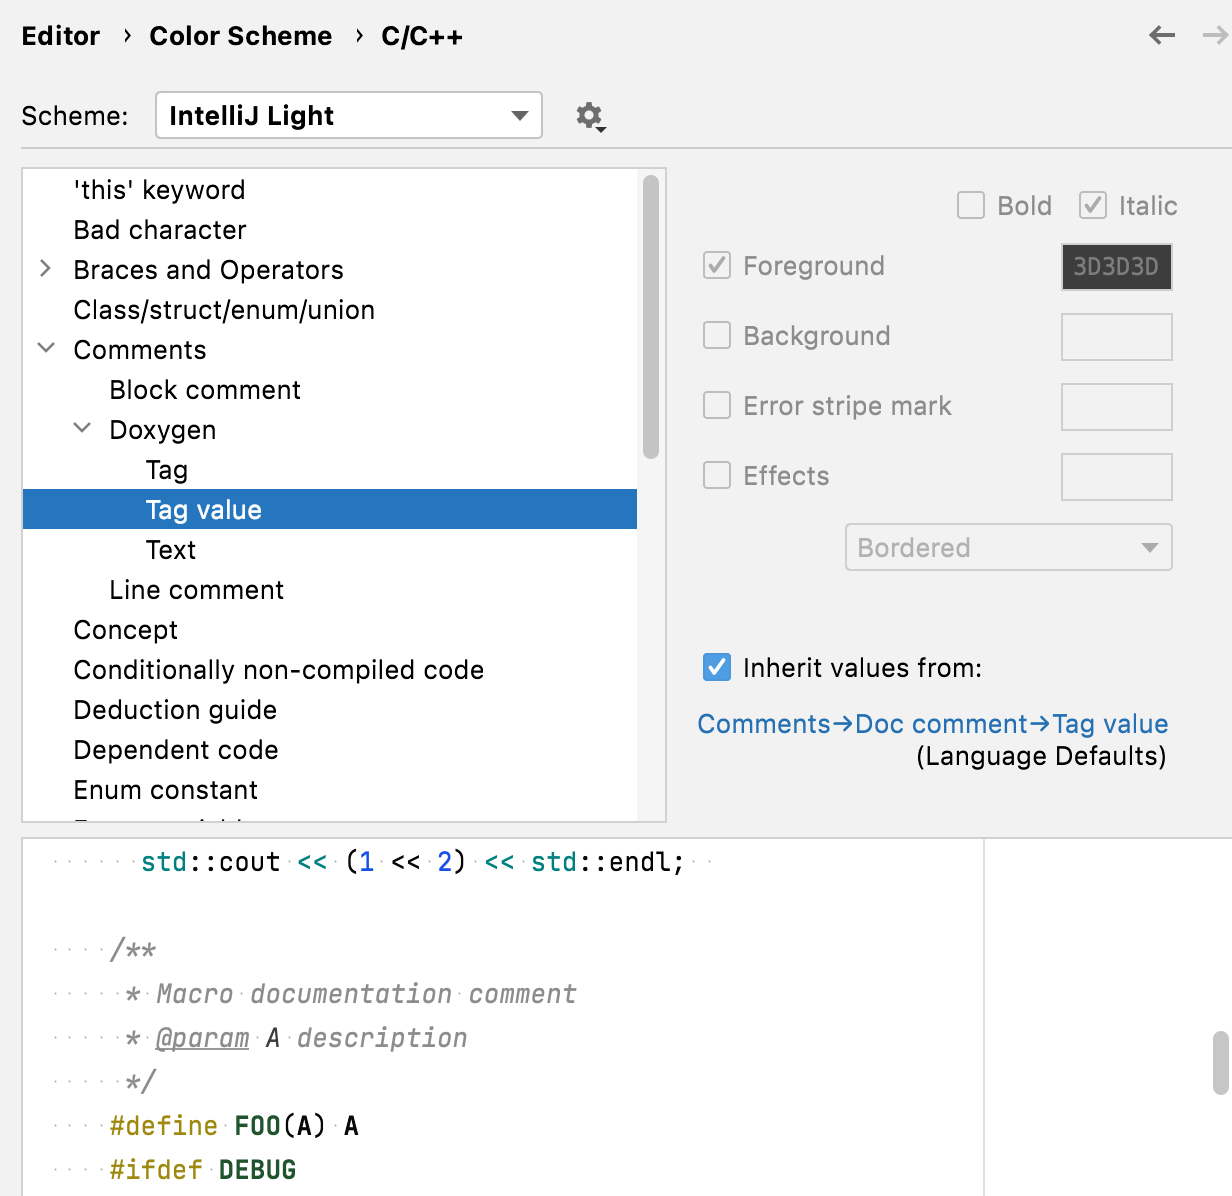
Task: Click the Foreground color swatch 3D3D3D
Action: (x=1116, y=266)
